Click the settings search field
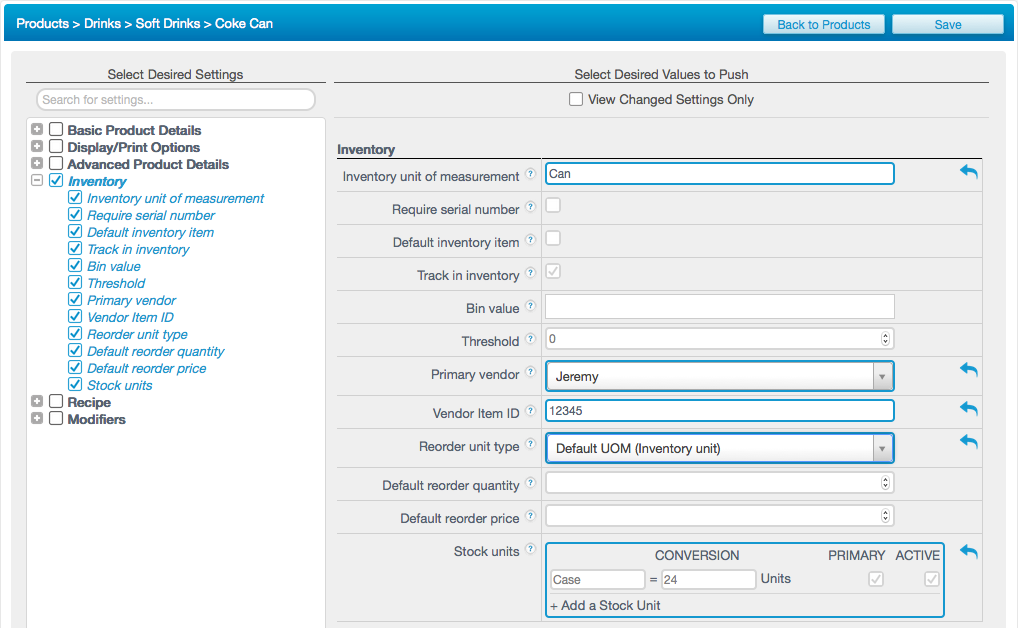1018x628 pixels. pyautogui.click(x=175, y=99)
